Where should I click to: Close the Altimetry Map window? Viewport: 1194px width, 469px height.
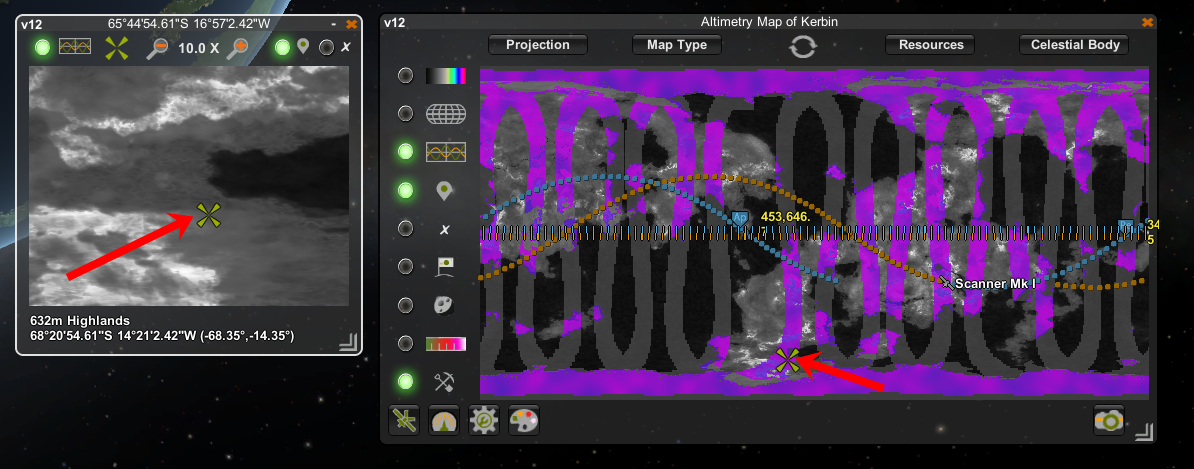[1147, 23]
